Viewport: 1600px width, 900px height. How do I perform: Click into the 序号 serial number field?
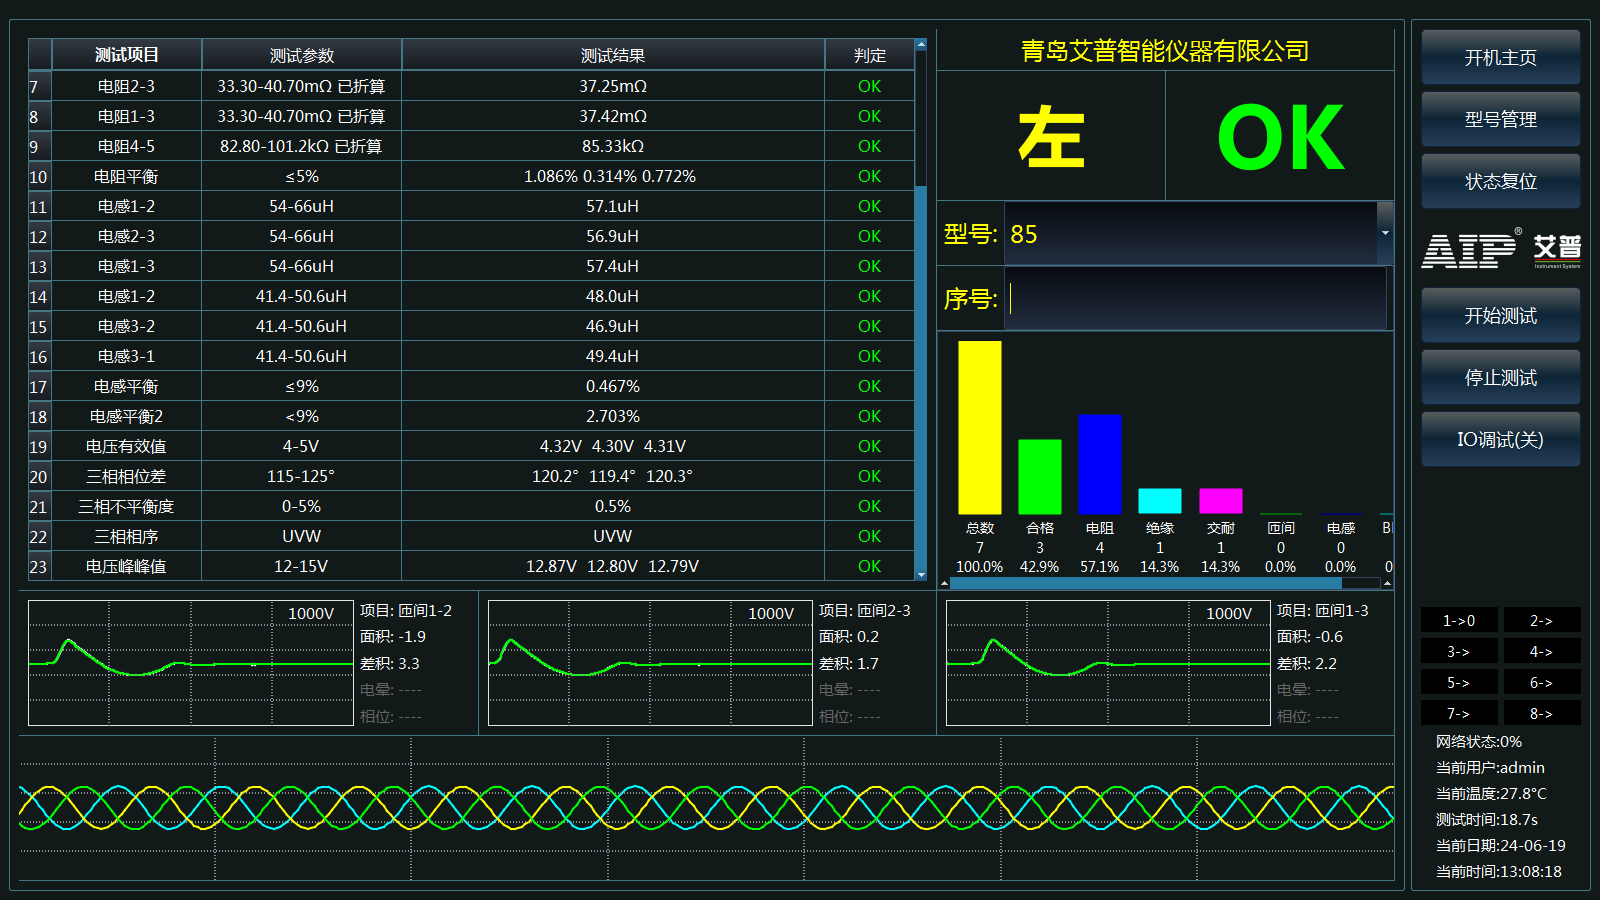pyautogui.click(x=1197, y=299)
